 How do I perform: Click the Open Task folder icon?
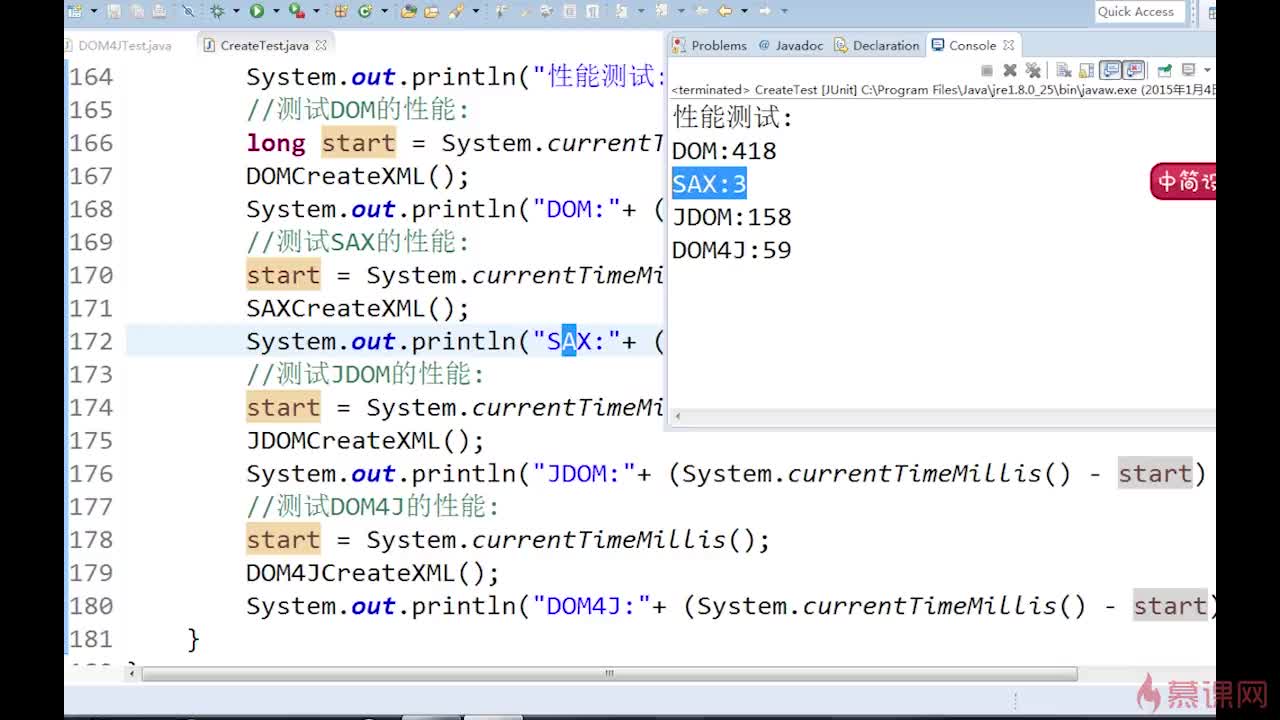coord(431,12)
